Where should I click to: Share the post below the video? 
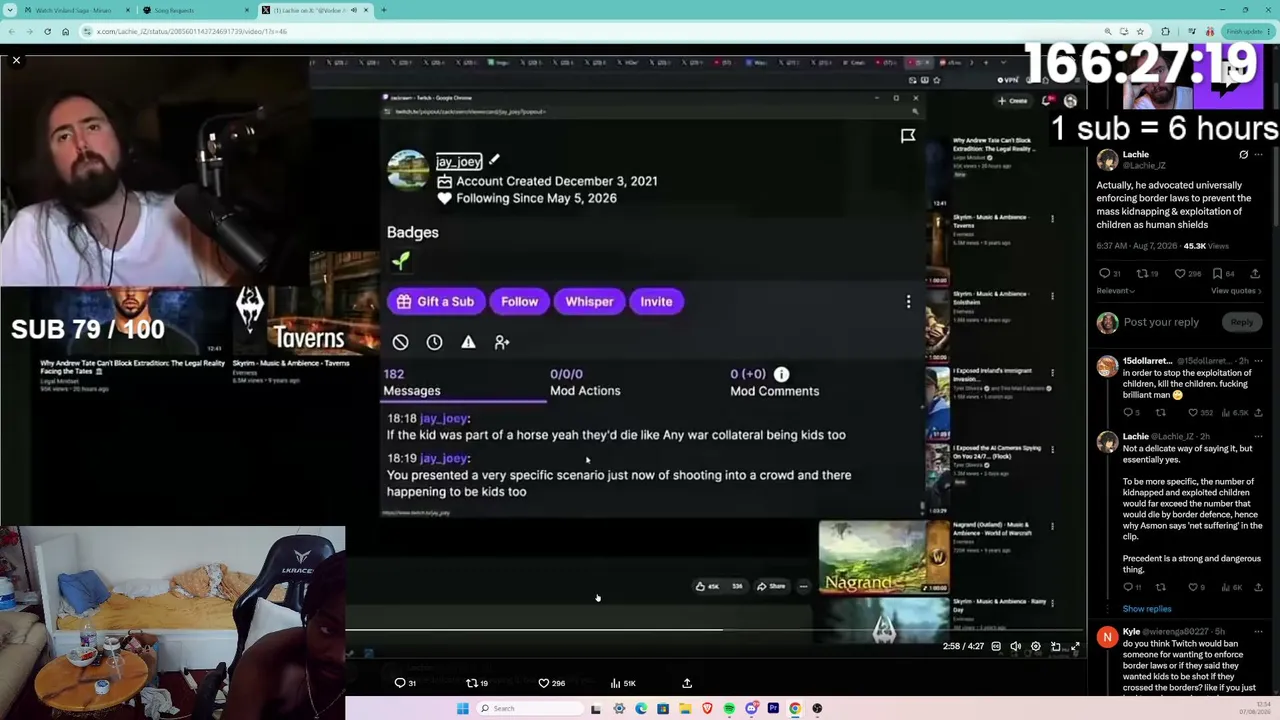click(687, 683)
